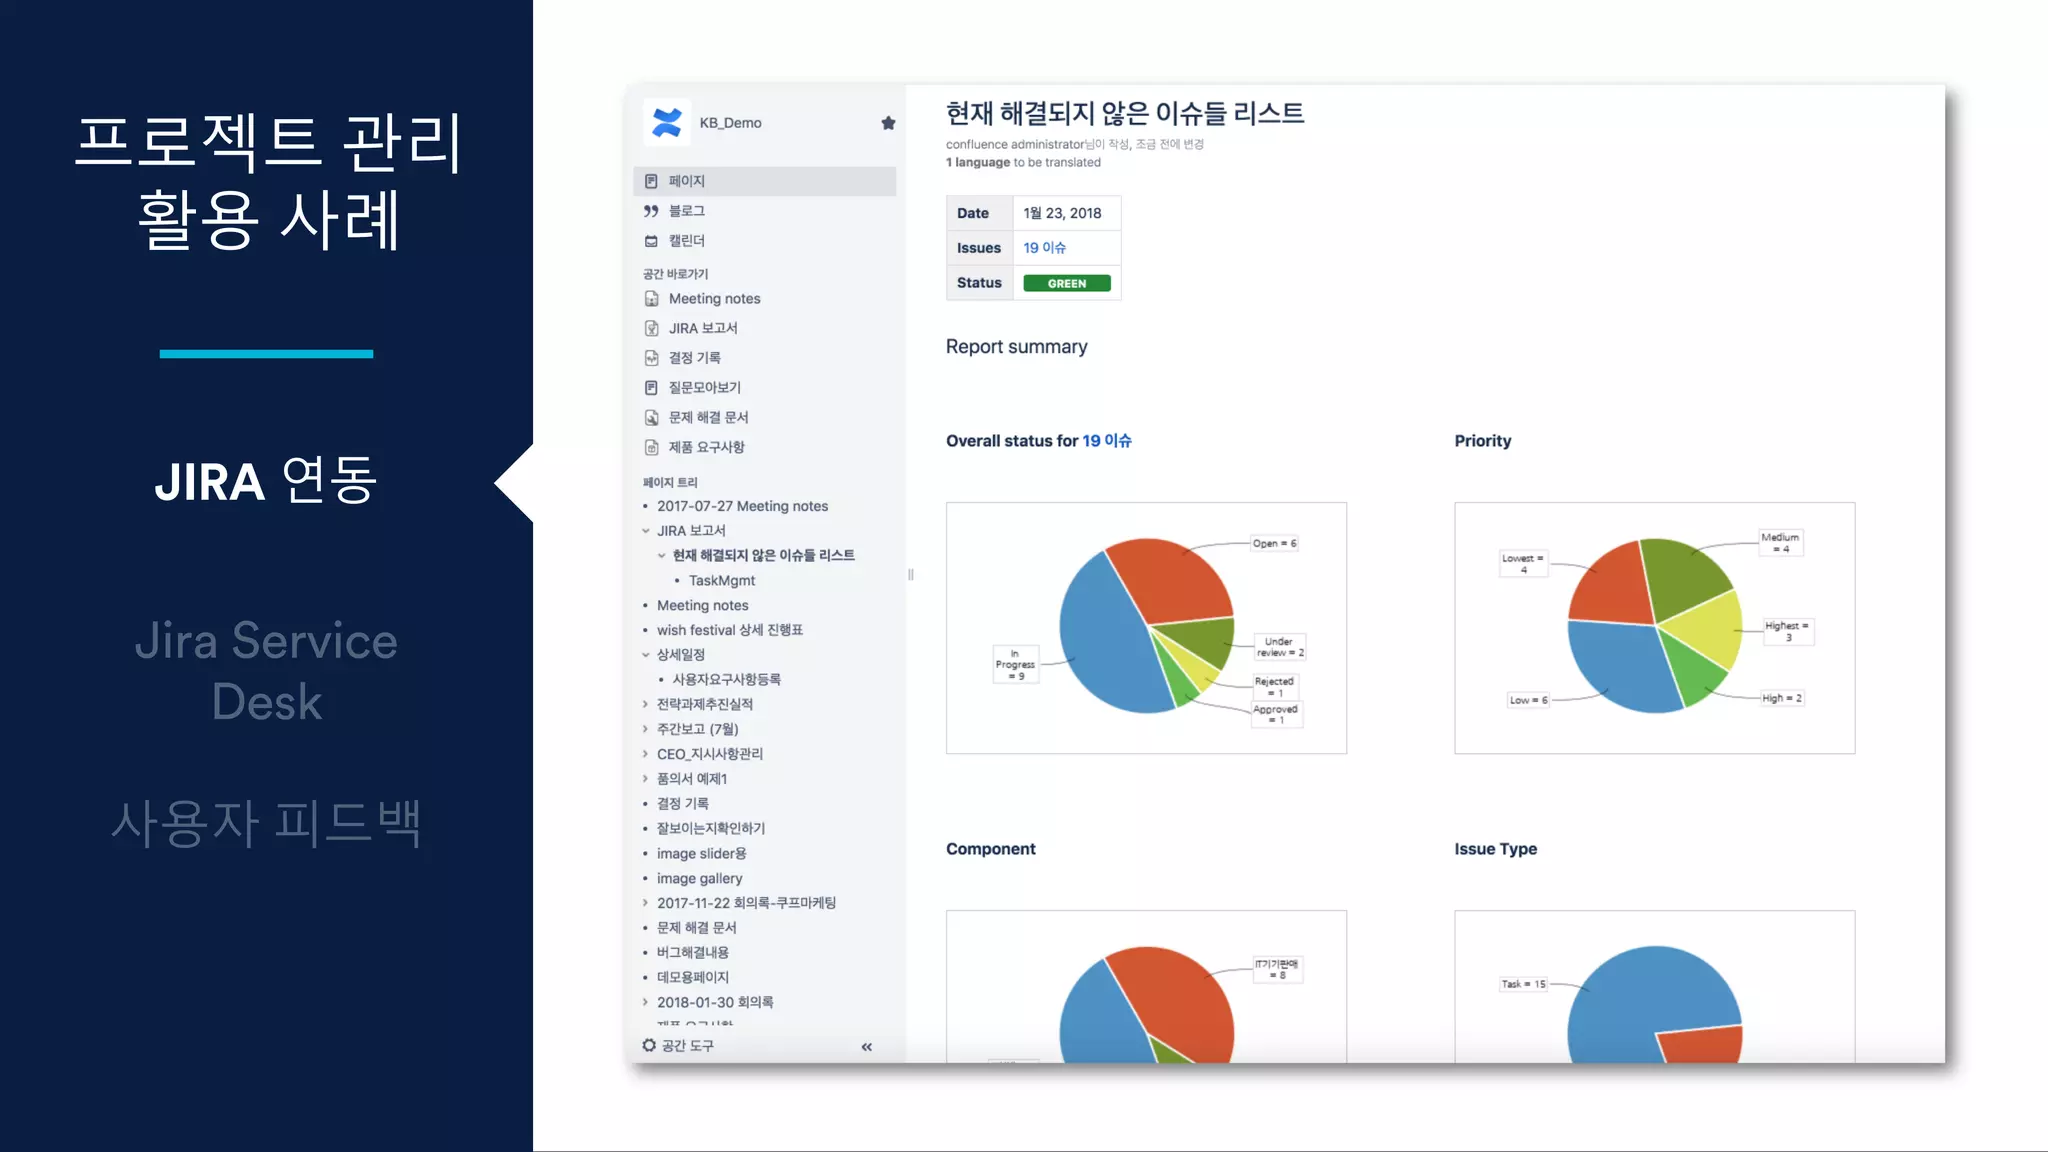Click the confluence administrator author link
The width and height of the screenshot is (2048, 1152).
(1015, 144)
